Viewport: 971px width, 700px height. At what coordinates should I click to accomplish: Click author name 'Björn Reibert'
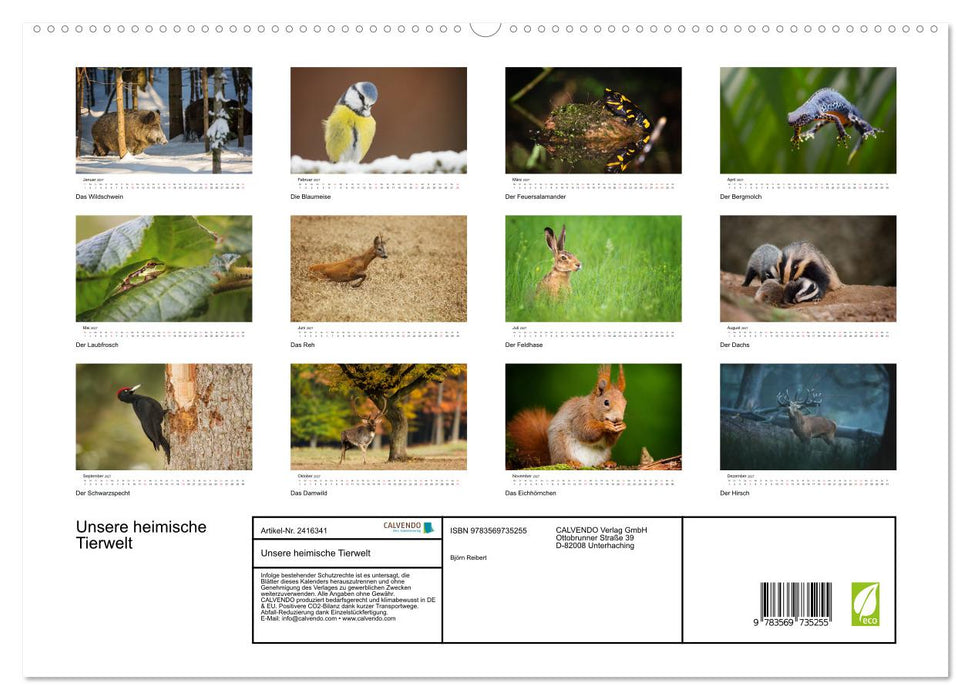(x=468, y=558)
